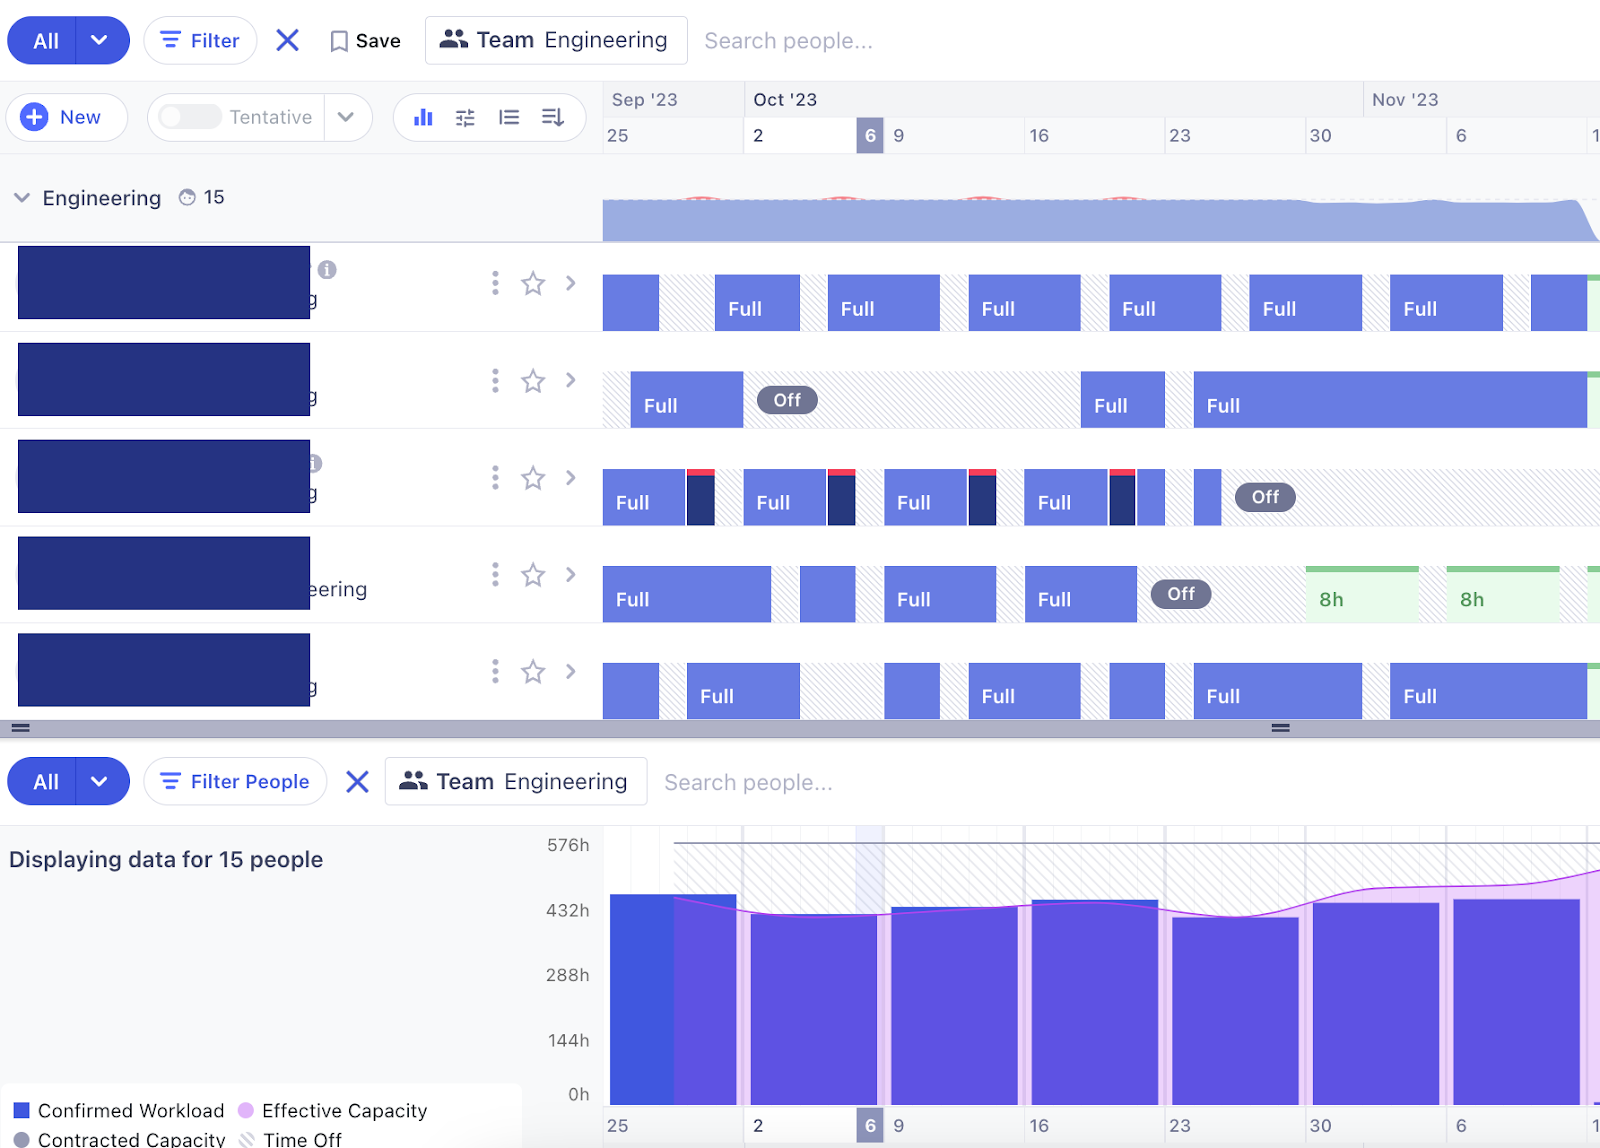Open the All filter dropdown at top left
Image resolution: width=1600 pixels, height=1148 pixels.
[68, 40]
